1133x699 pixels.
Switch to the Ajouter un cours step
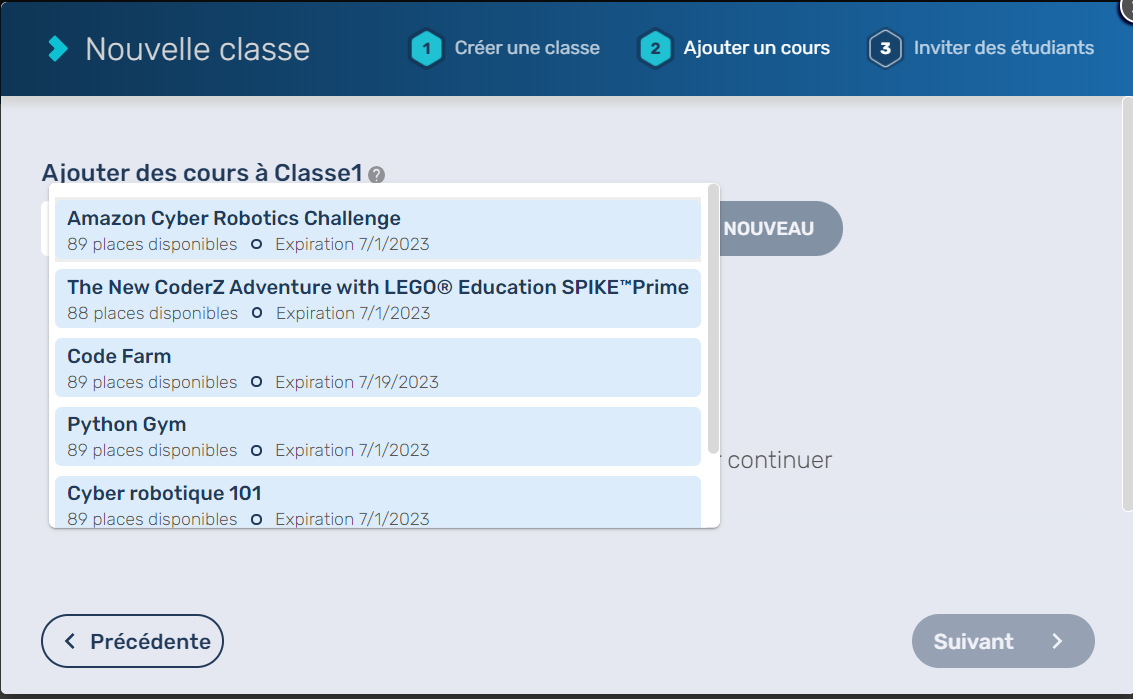coord(756,48)
